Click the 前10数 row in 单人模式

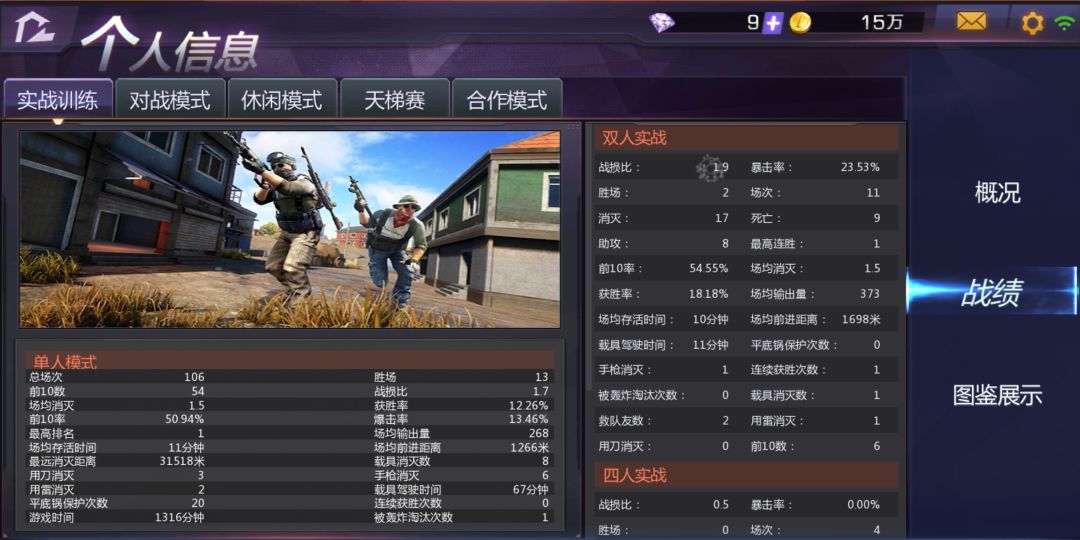116,391
